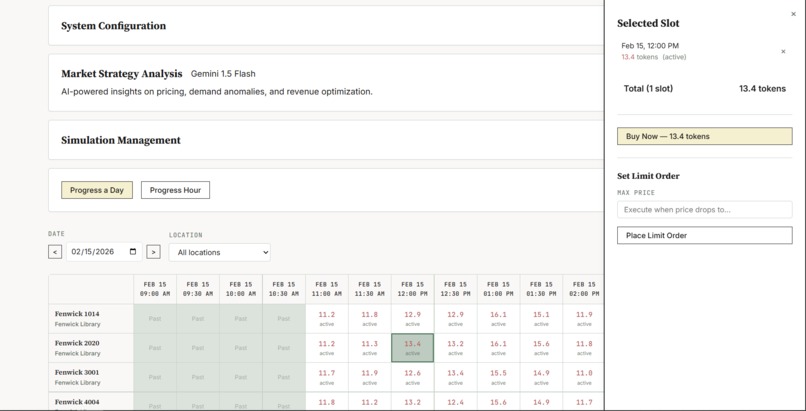Select Fenwick 3001 12:30 PM slot 13.4
Screen dimensions: 806x411
click(x=455, y=377)
